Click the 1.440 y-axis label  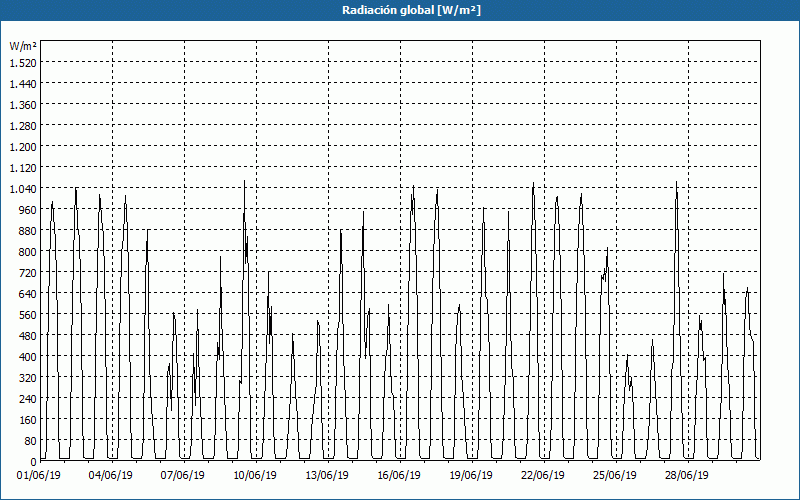[x=23, y=84]
